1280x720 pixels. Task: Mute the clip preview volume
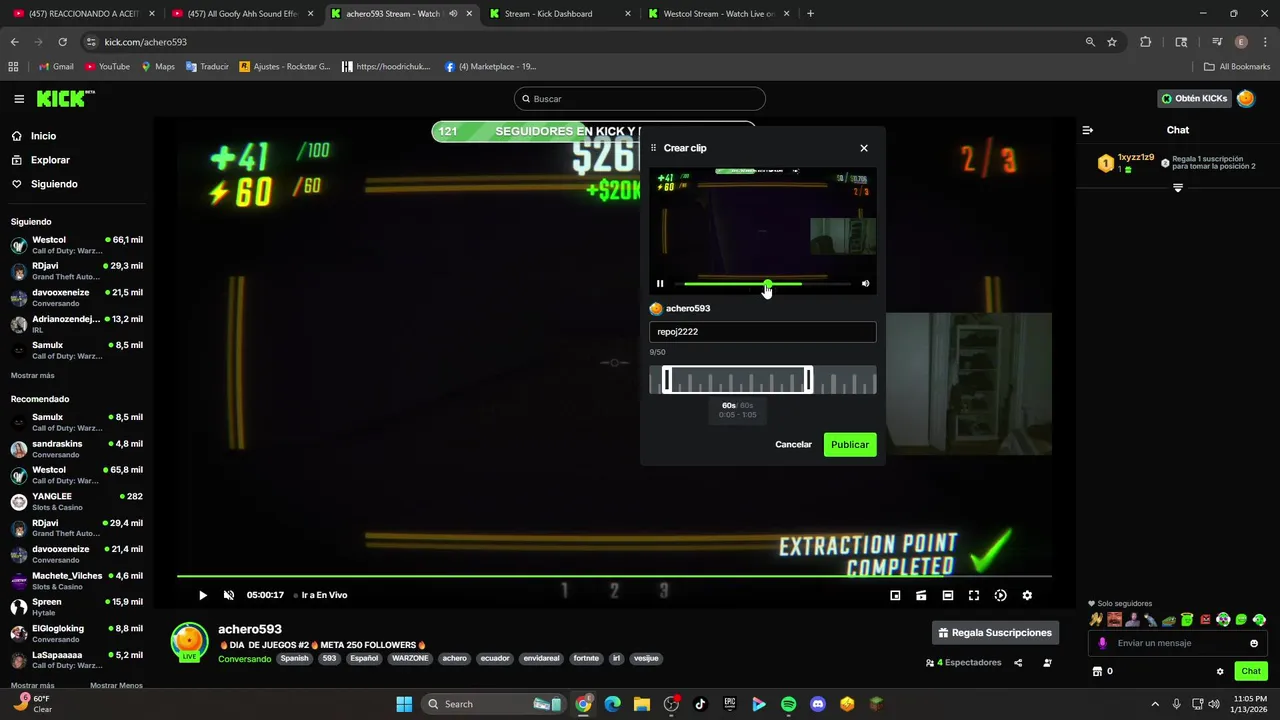[x=865, y=284]
